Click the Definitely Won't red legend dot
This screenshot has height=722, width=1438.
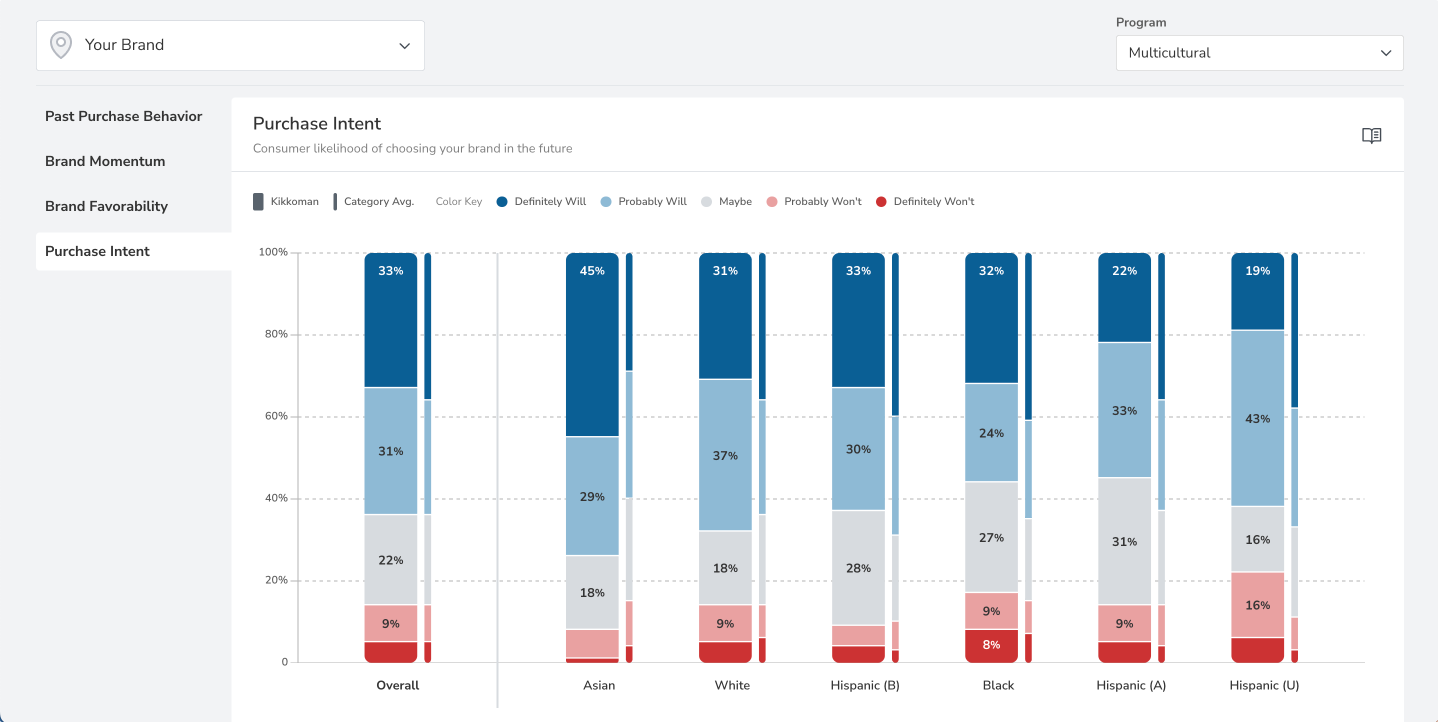(x=881, y=202)
